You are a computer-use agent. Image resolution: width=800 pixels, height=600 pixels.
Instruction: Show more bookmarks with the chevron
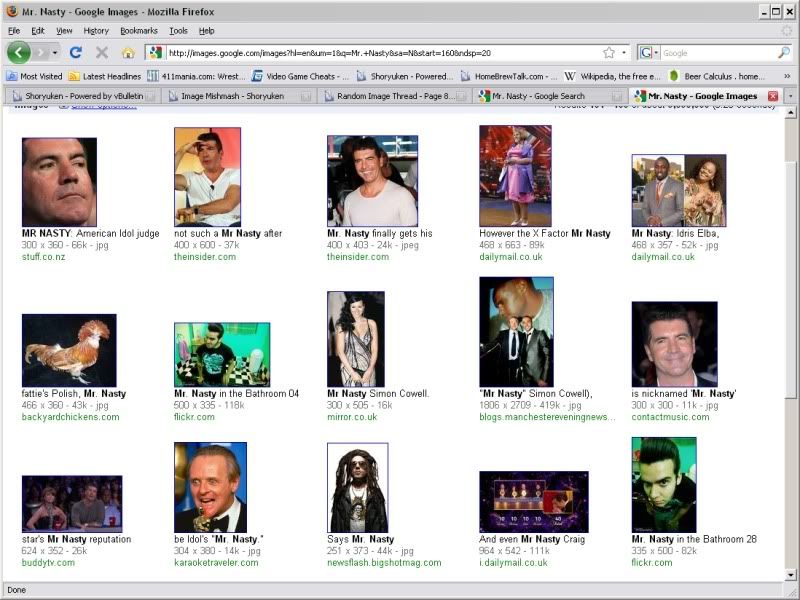pyautogui.click(x=787, y=76)
